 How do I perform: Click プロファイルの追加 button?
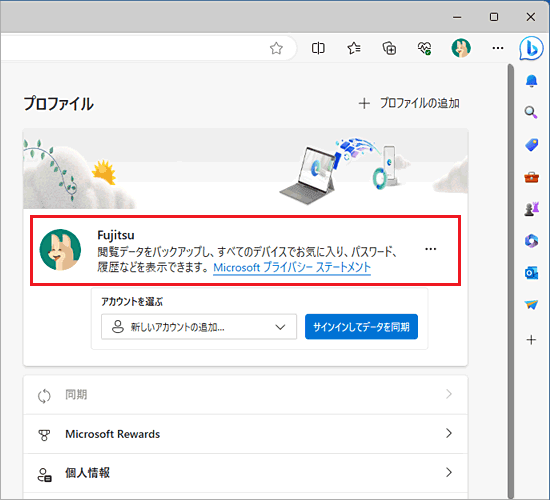pos(409,103)
